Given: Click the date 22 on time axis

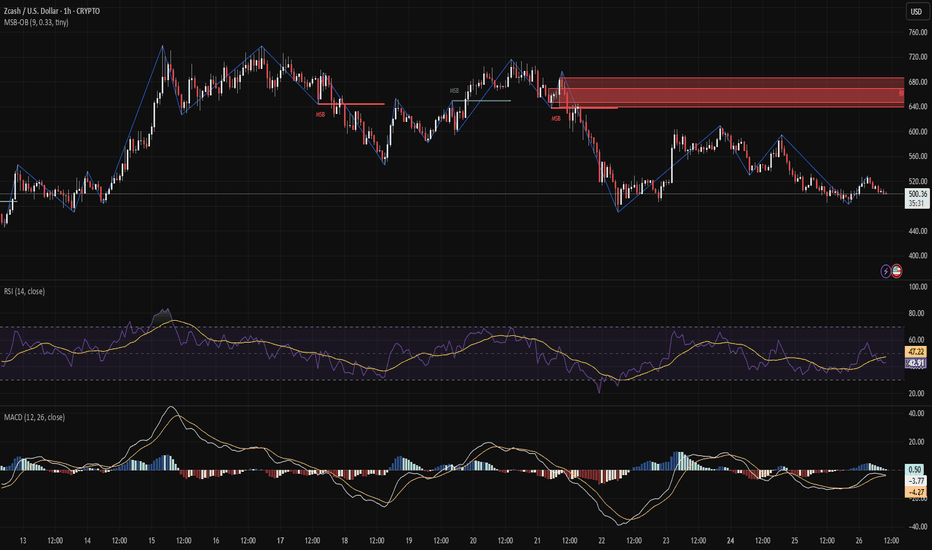Looking at the screenshot, I should tap(603, 541).
